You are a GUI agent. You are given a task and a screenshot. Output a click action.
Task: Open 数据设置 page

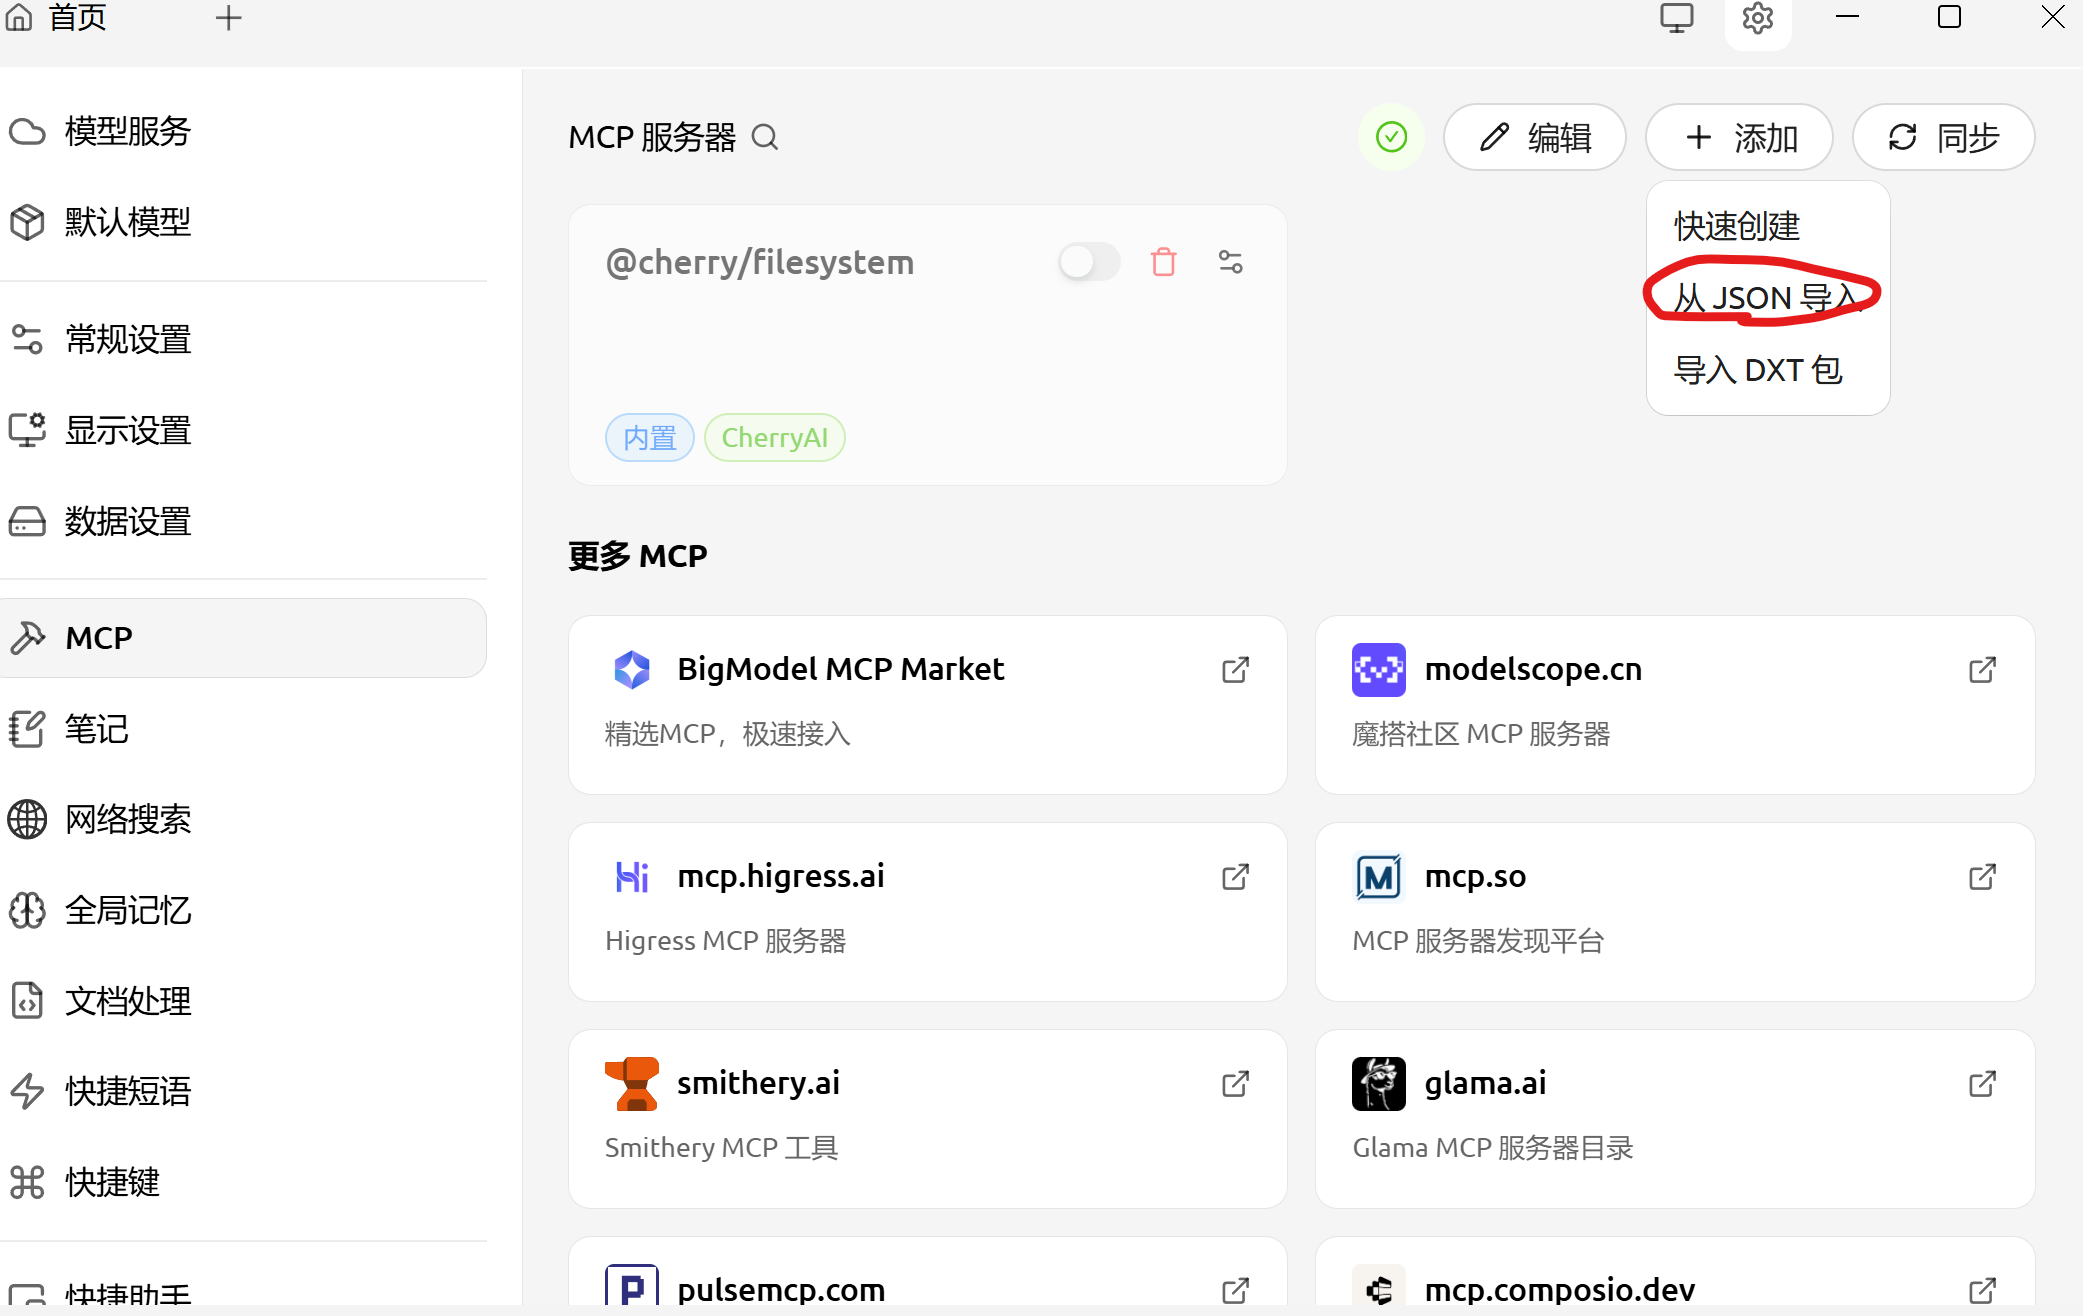click(243, 522)
